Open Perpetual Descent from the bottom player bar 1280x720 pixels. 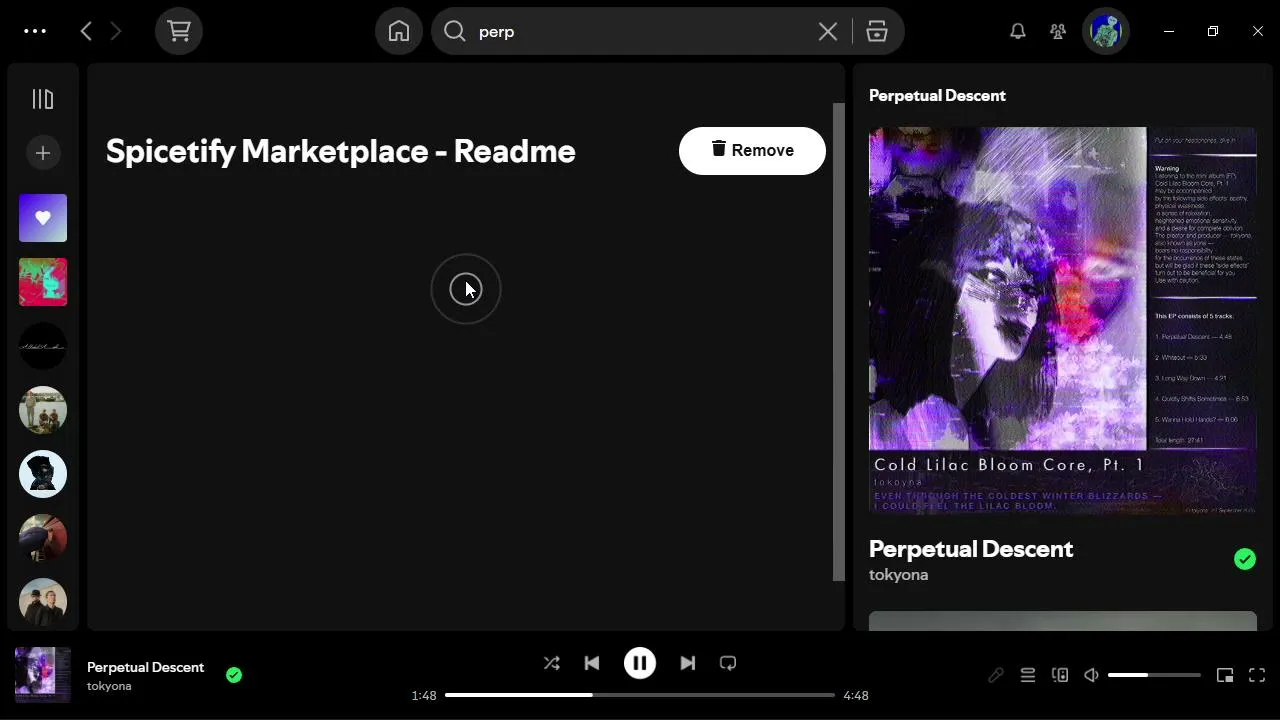pyautogui.click(x=145, y=667)
